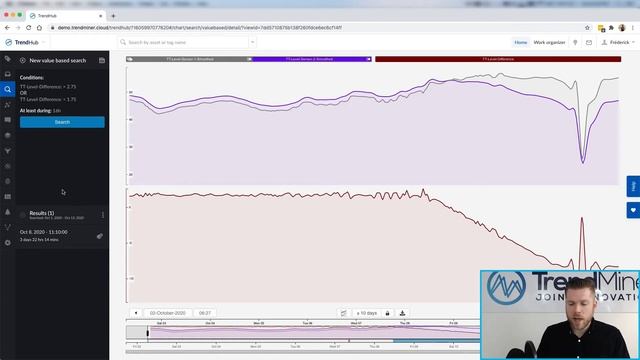Screen dimensions: 640x360
Task: Select the magnifier Search tool in the sidebar
Action: point(7,89)
